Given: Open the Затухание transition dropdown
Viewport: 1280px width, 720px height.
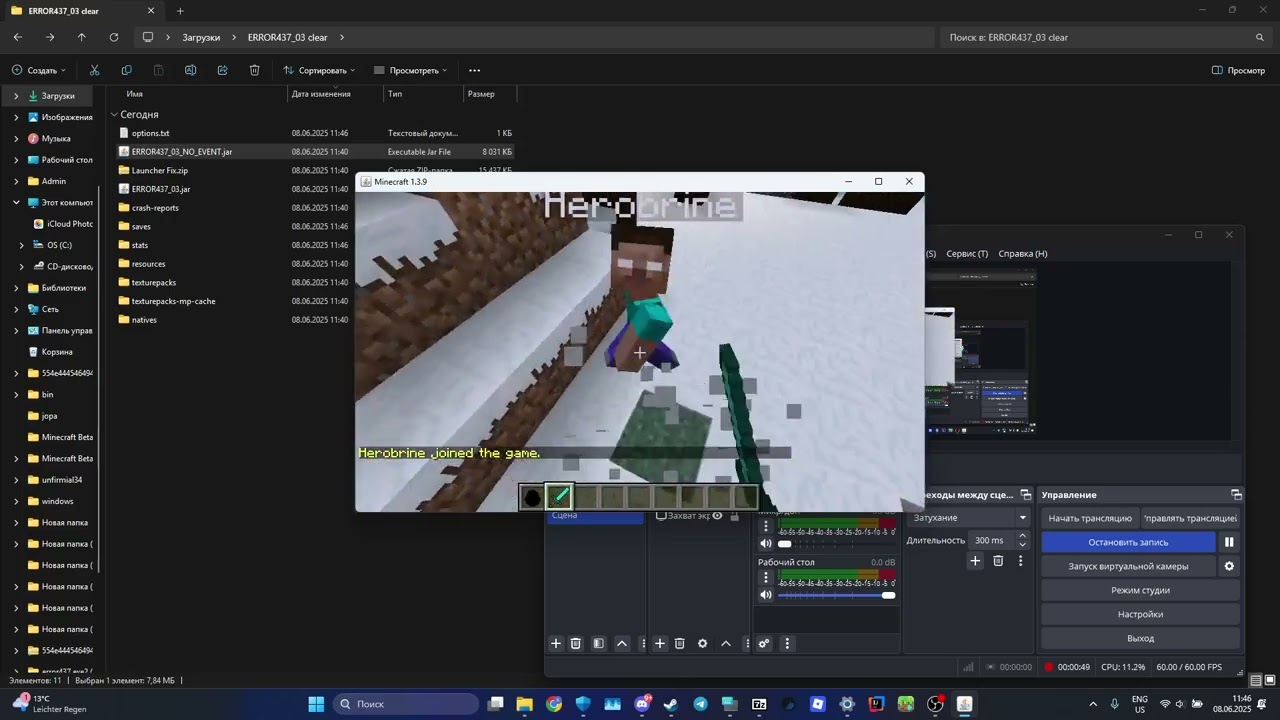Looking at the screenshot, I should coord(969,518).
